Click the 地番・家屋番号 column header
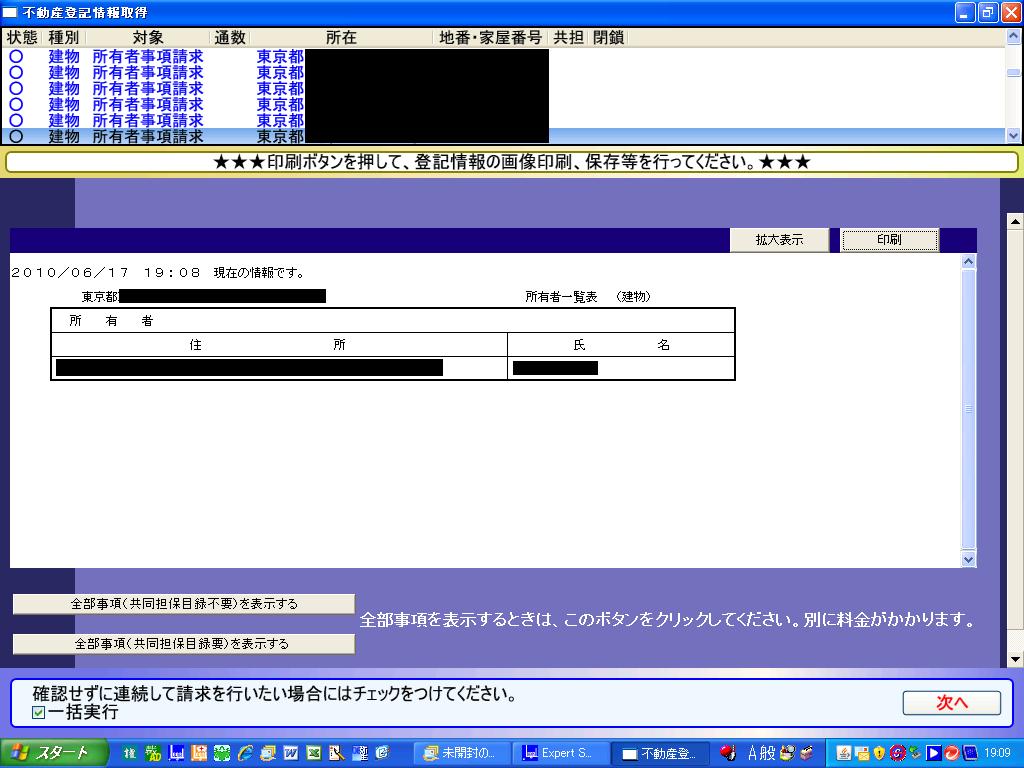The image size is (1024, 768). pyautogui.click(x=490, y=38)
